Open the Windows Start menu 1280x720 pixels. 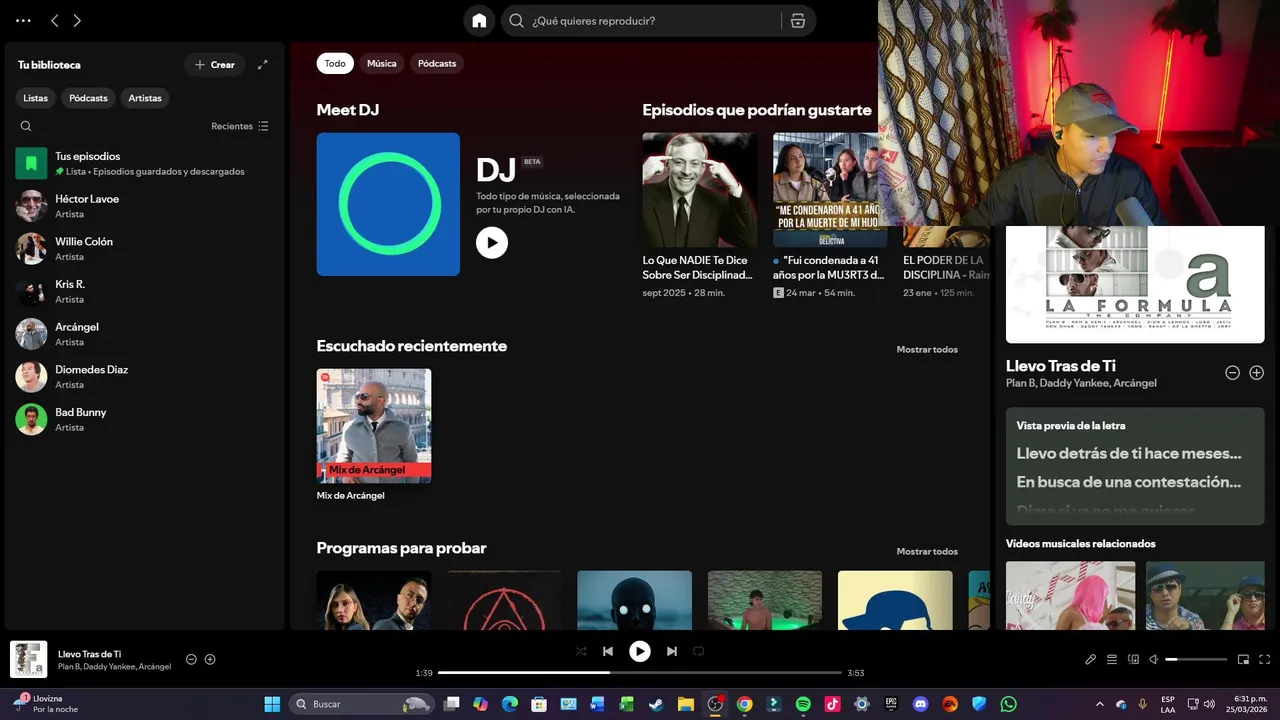tap(272, 704)
